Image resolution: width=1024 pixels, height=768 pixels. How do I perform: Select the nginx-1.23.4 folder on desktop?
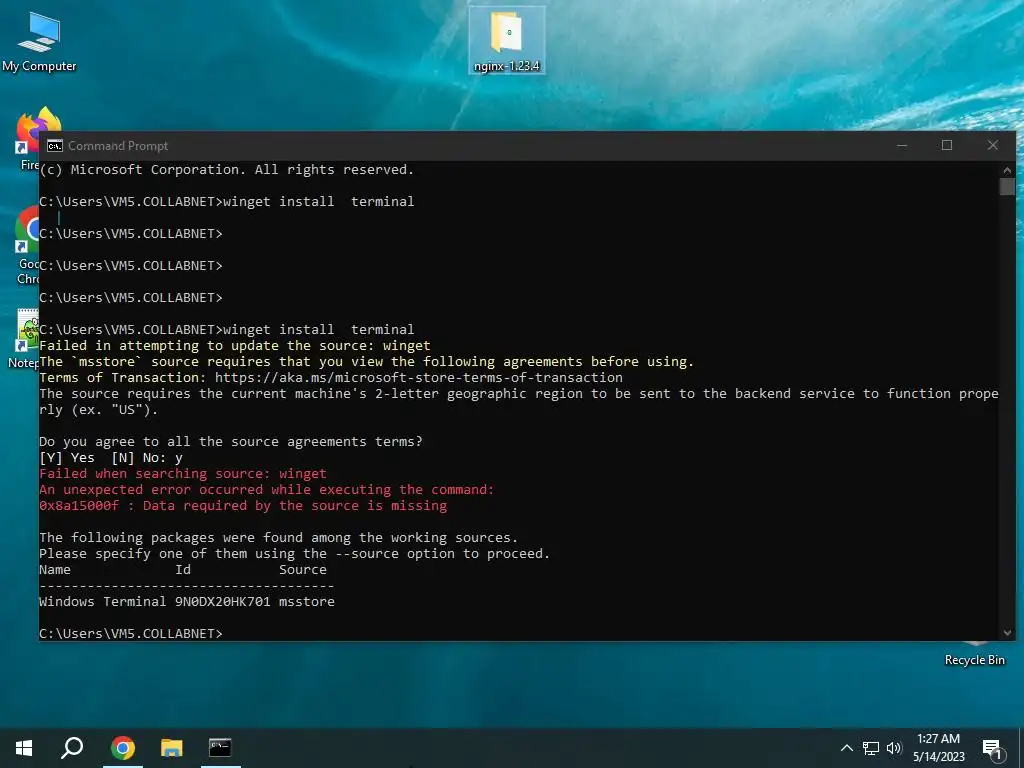pyautogui.click(x=507, y=40)
